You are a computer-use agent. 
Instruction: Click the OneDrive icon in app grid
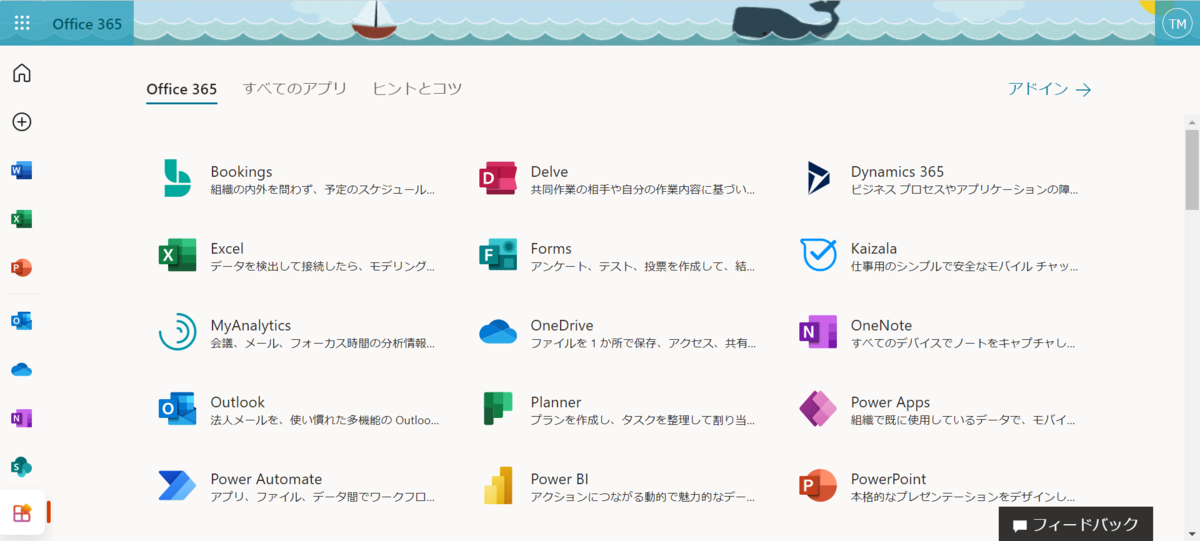497,332
